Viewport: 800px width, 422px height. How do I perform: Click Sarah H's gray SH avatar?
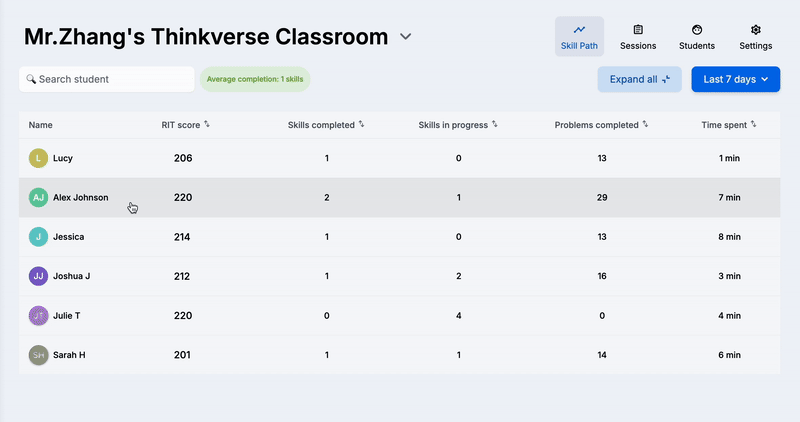pos(38,355)
